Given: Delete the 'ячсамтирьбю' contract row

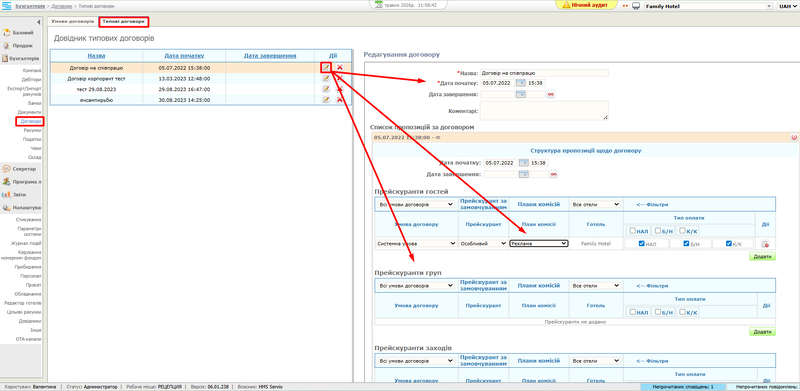Looking at the screenshot, I should pos(339,100).
